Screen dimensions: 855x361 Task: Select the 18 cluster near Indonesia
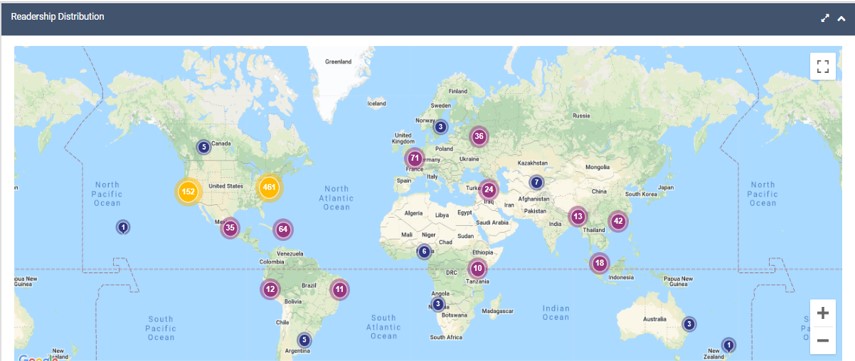tap(600, 263)
